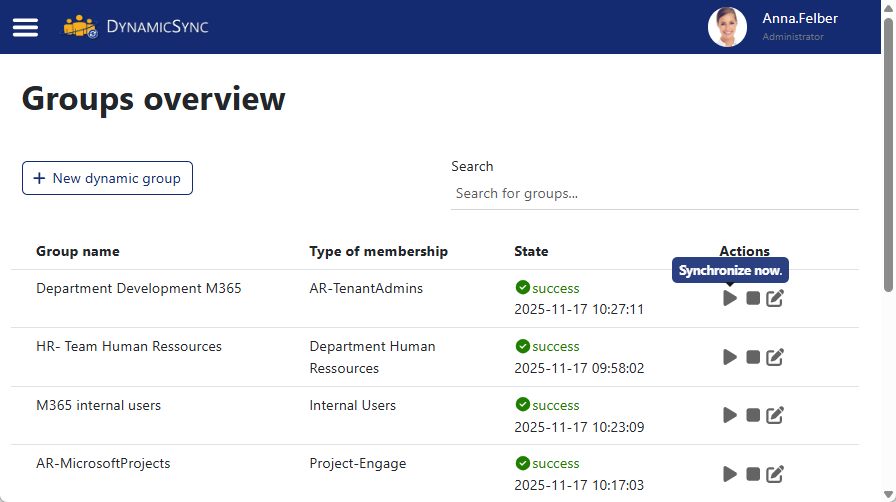Image resolution: width=896 pixels, height=502 pixels.
Task: Click timestamp 2025-11-17 09:58:02
Action: tap(579, 368)
